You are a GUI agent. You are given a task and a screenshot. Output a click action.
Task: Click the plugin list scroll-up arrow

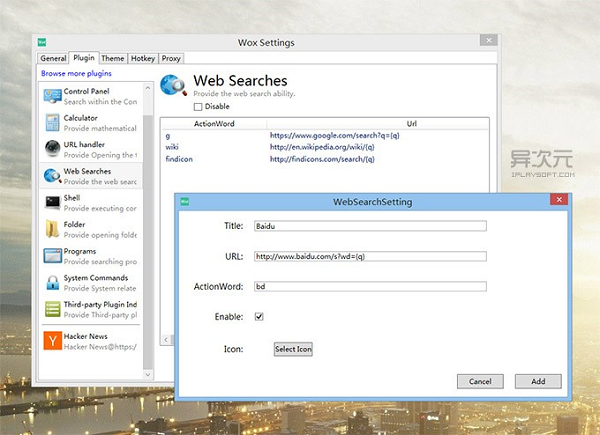[x=148, y=88]
